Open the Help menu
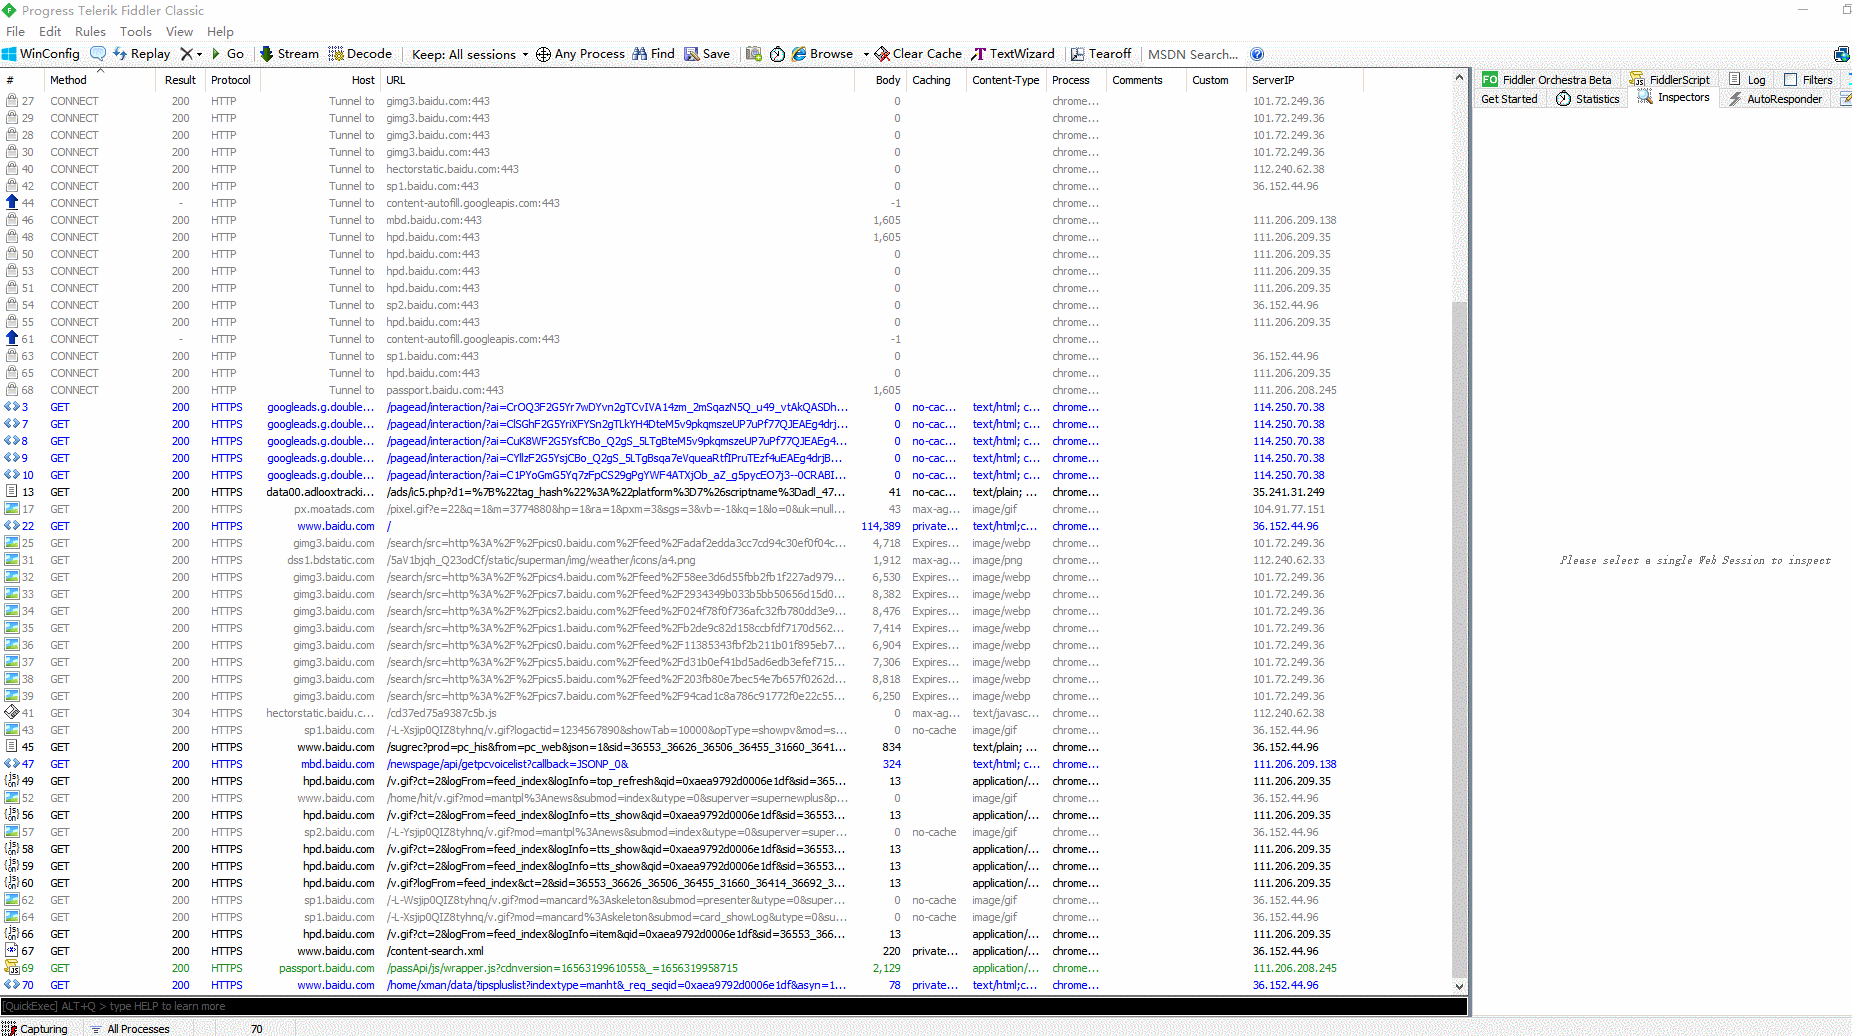The width and height of the screenshot is (1852, 1036). [x=220, y=31]
